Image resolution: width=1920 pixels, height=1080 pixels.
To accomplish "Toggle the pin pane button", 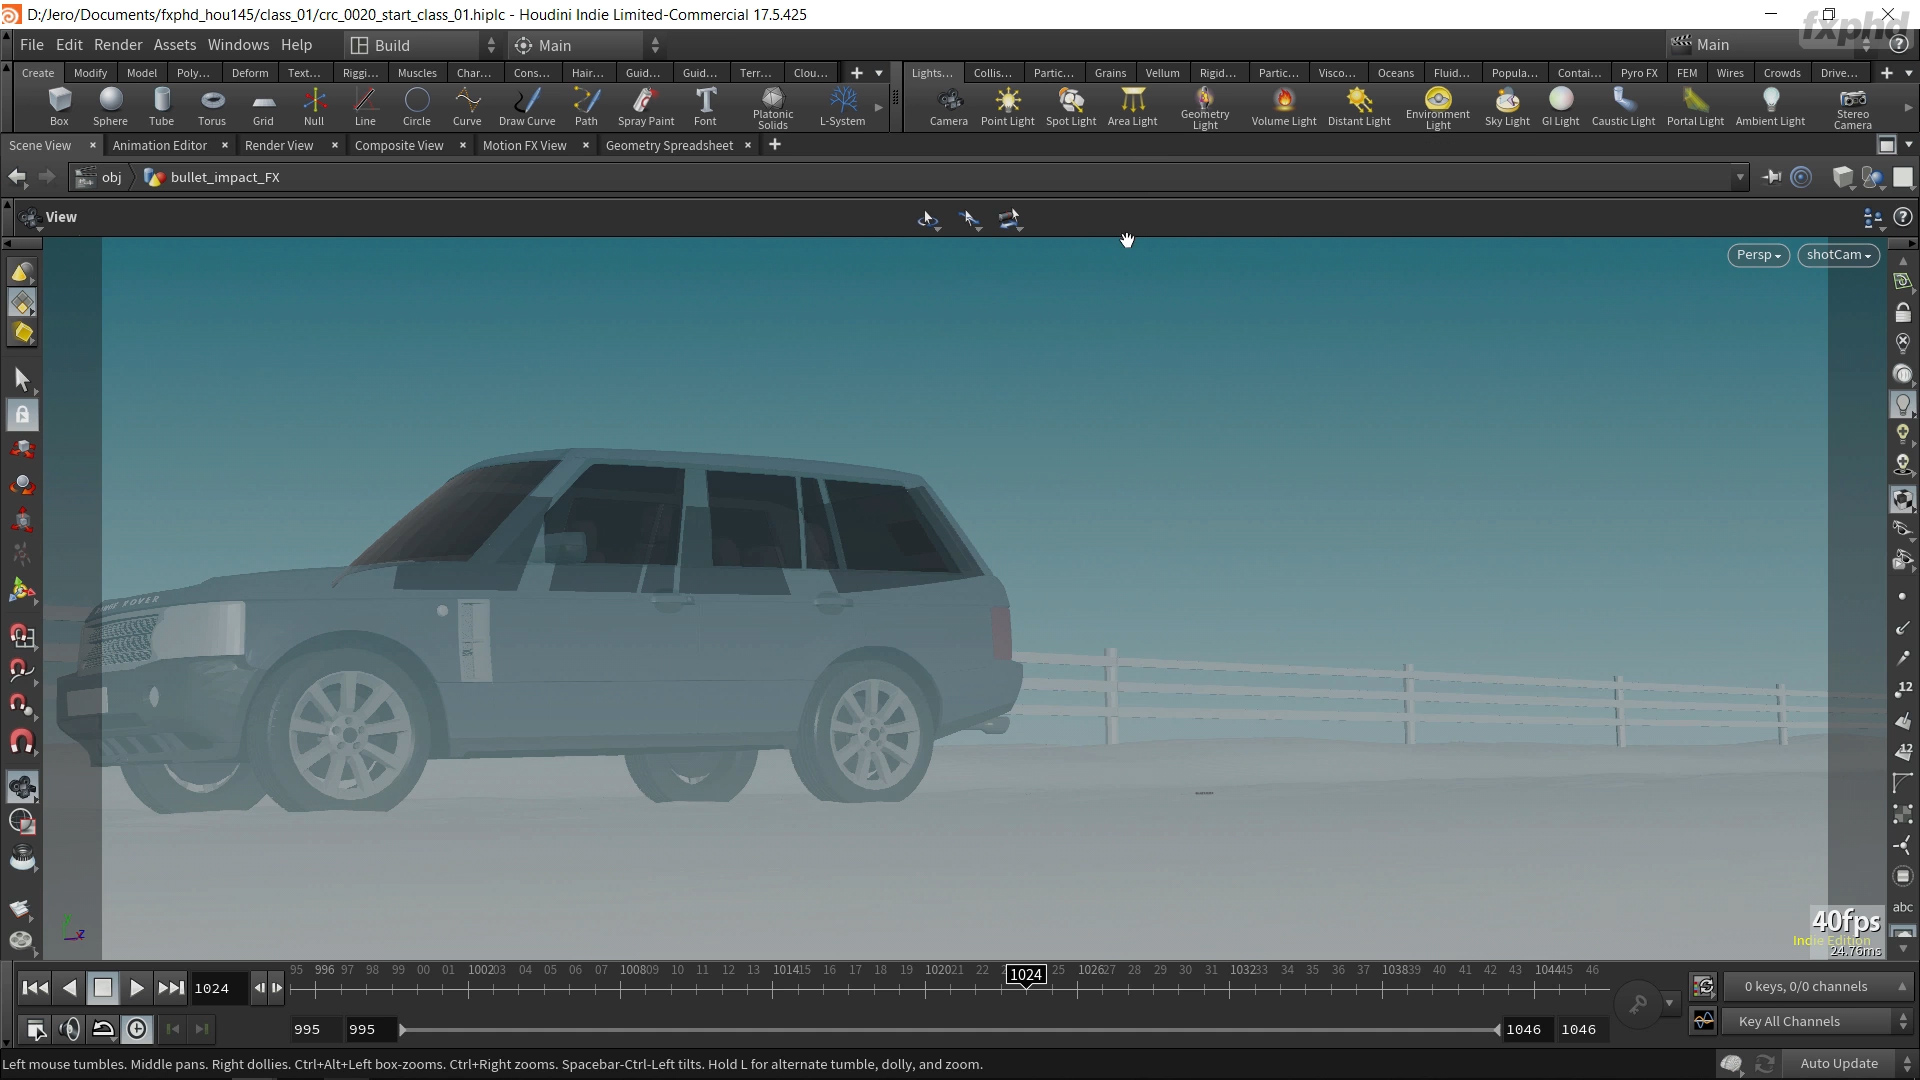I will [x=1771, y=177].
